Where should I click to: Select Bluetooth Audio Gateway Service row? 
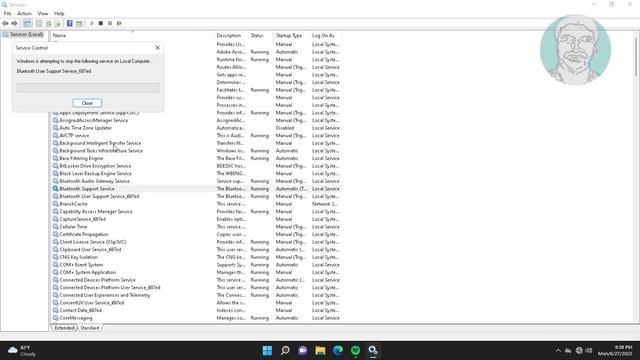pos(196,181)
